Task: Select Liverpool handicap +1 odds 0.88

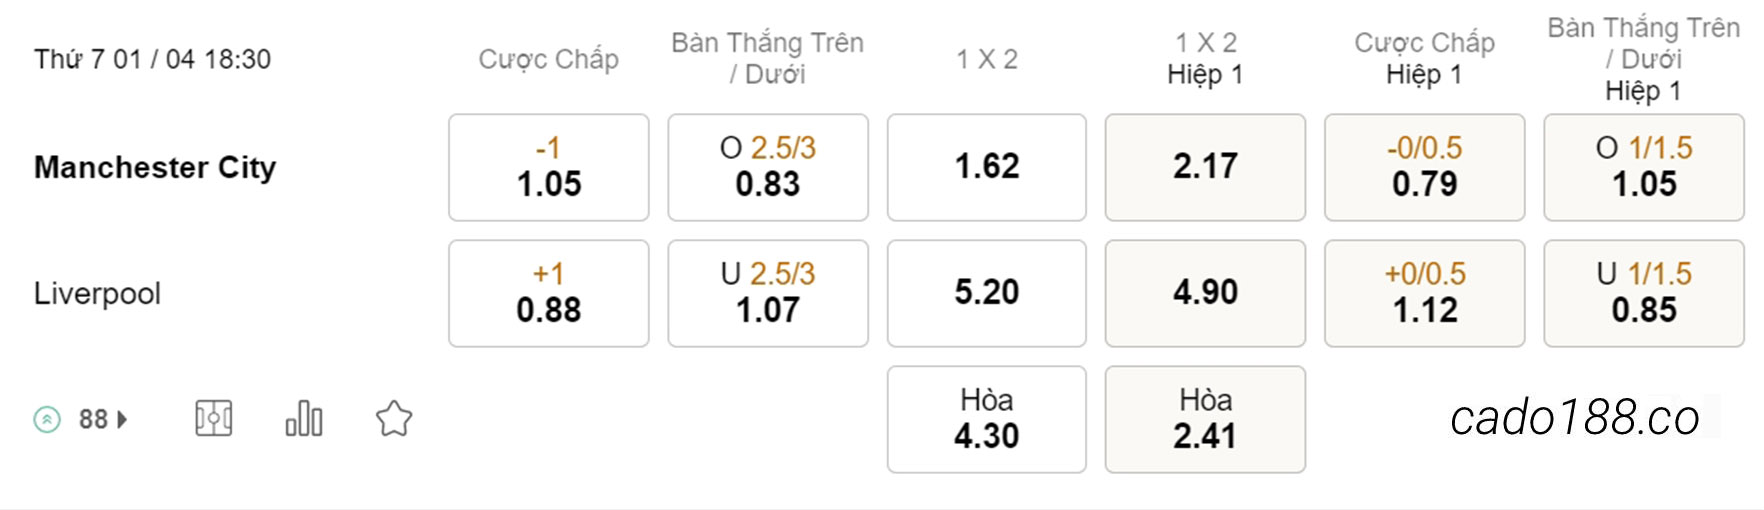Action: 549,293
